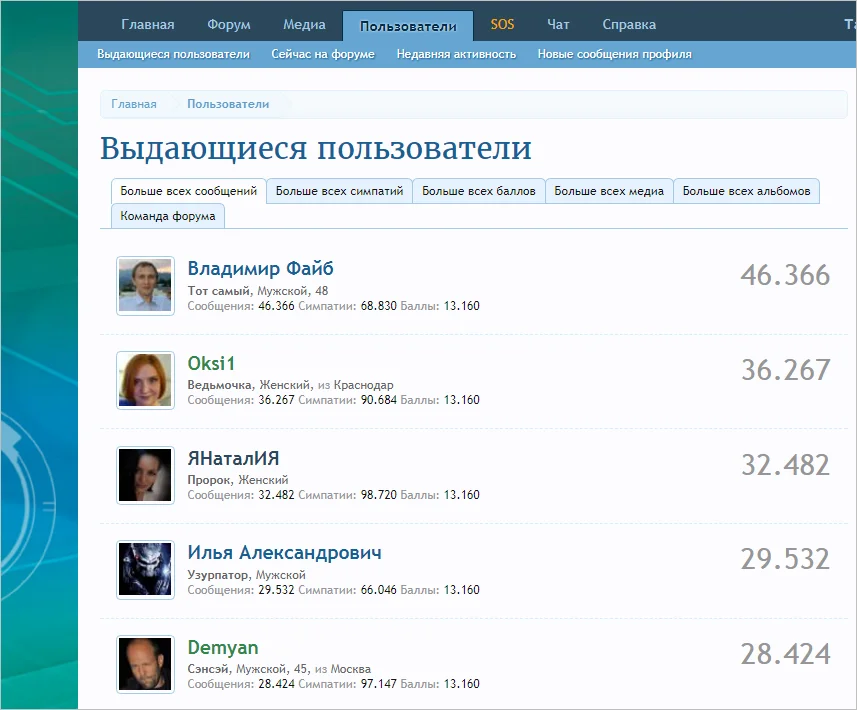Click the large 29.532 message count

[x=785, y=559]
